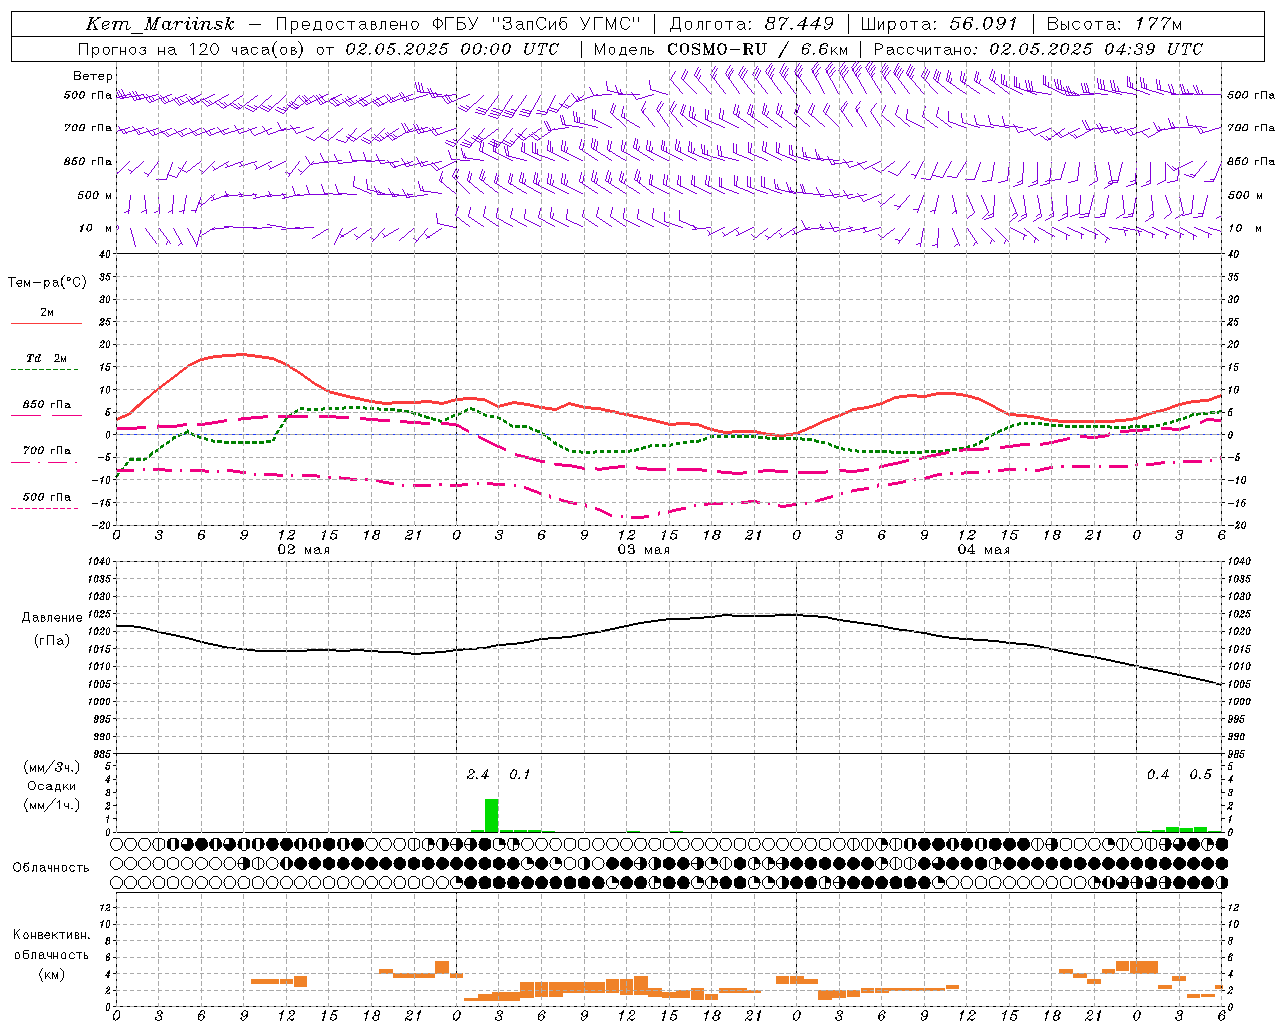Click the "Облачность" cloud cover label
Screen dimensions: 1280x1024
click(x=51, y=867)
